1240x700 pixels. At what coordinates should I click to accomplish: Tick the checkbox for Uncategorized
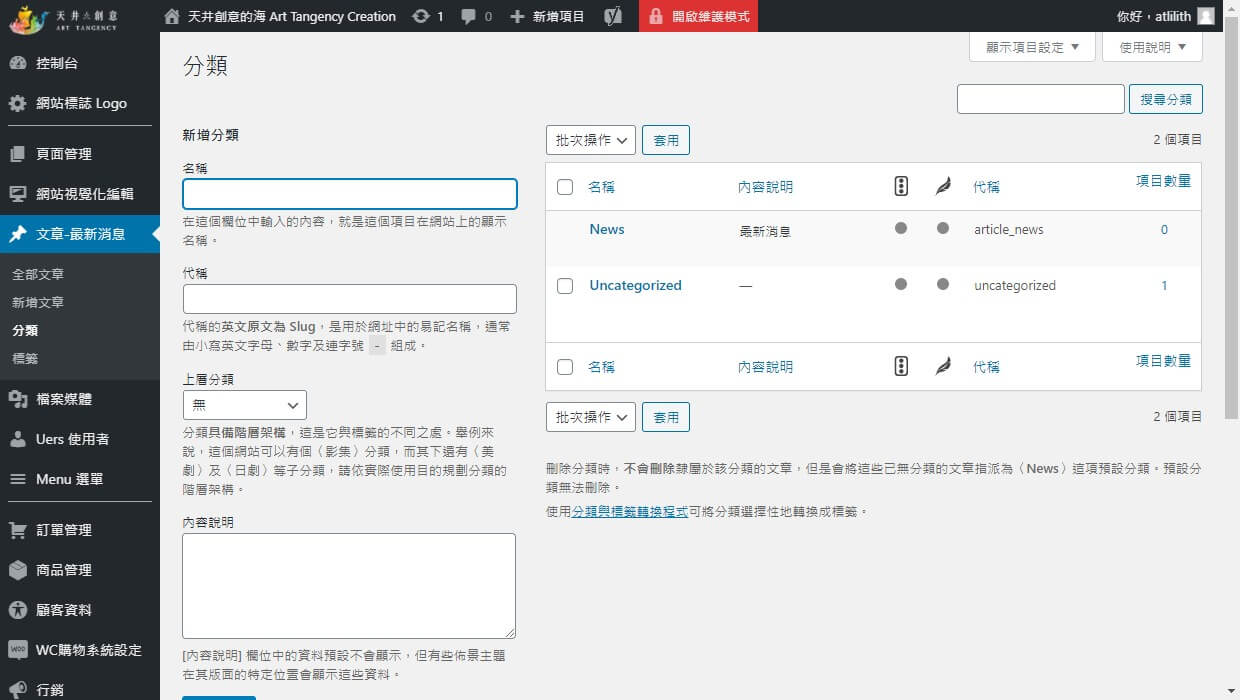pyautogui.click(x=565, y=286)
